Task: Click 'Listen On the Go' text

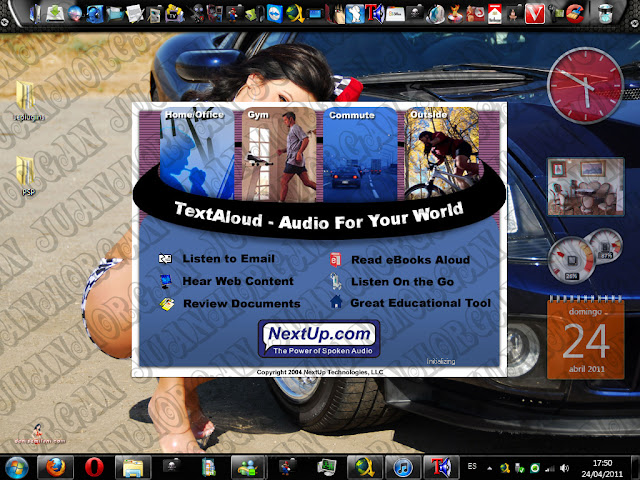Action: (x=402, y=282)
